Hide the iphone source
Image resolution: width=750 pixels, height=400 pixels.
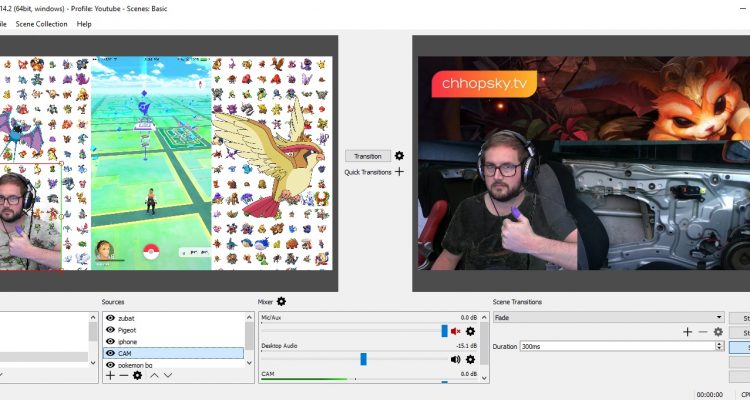(110, 342)
